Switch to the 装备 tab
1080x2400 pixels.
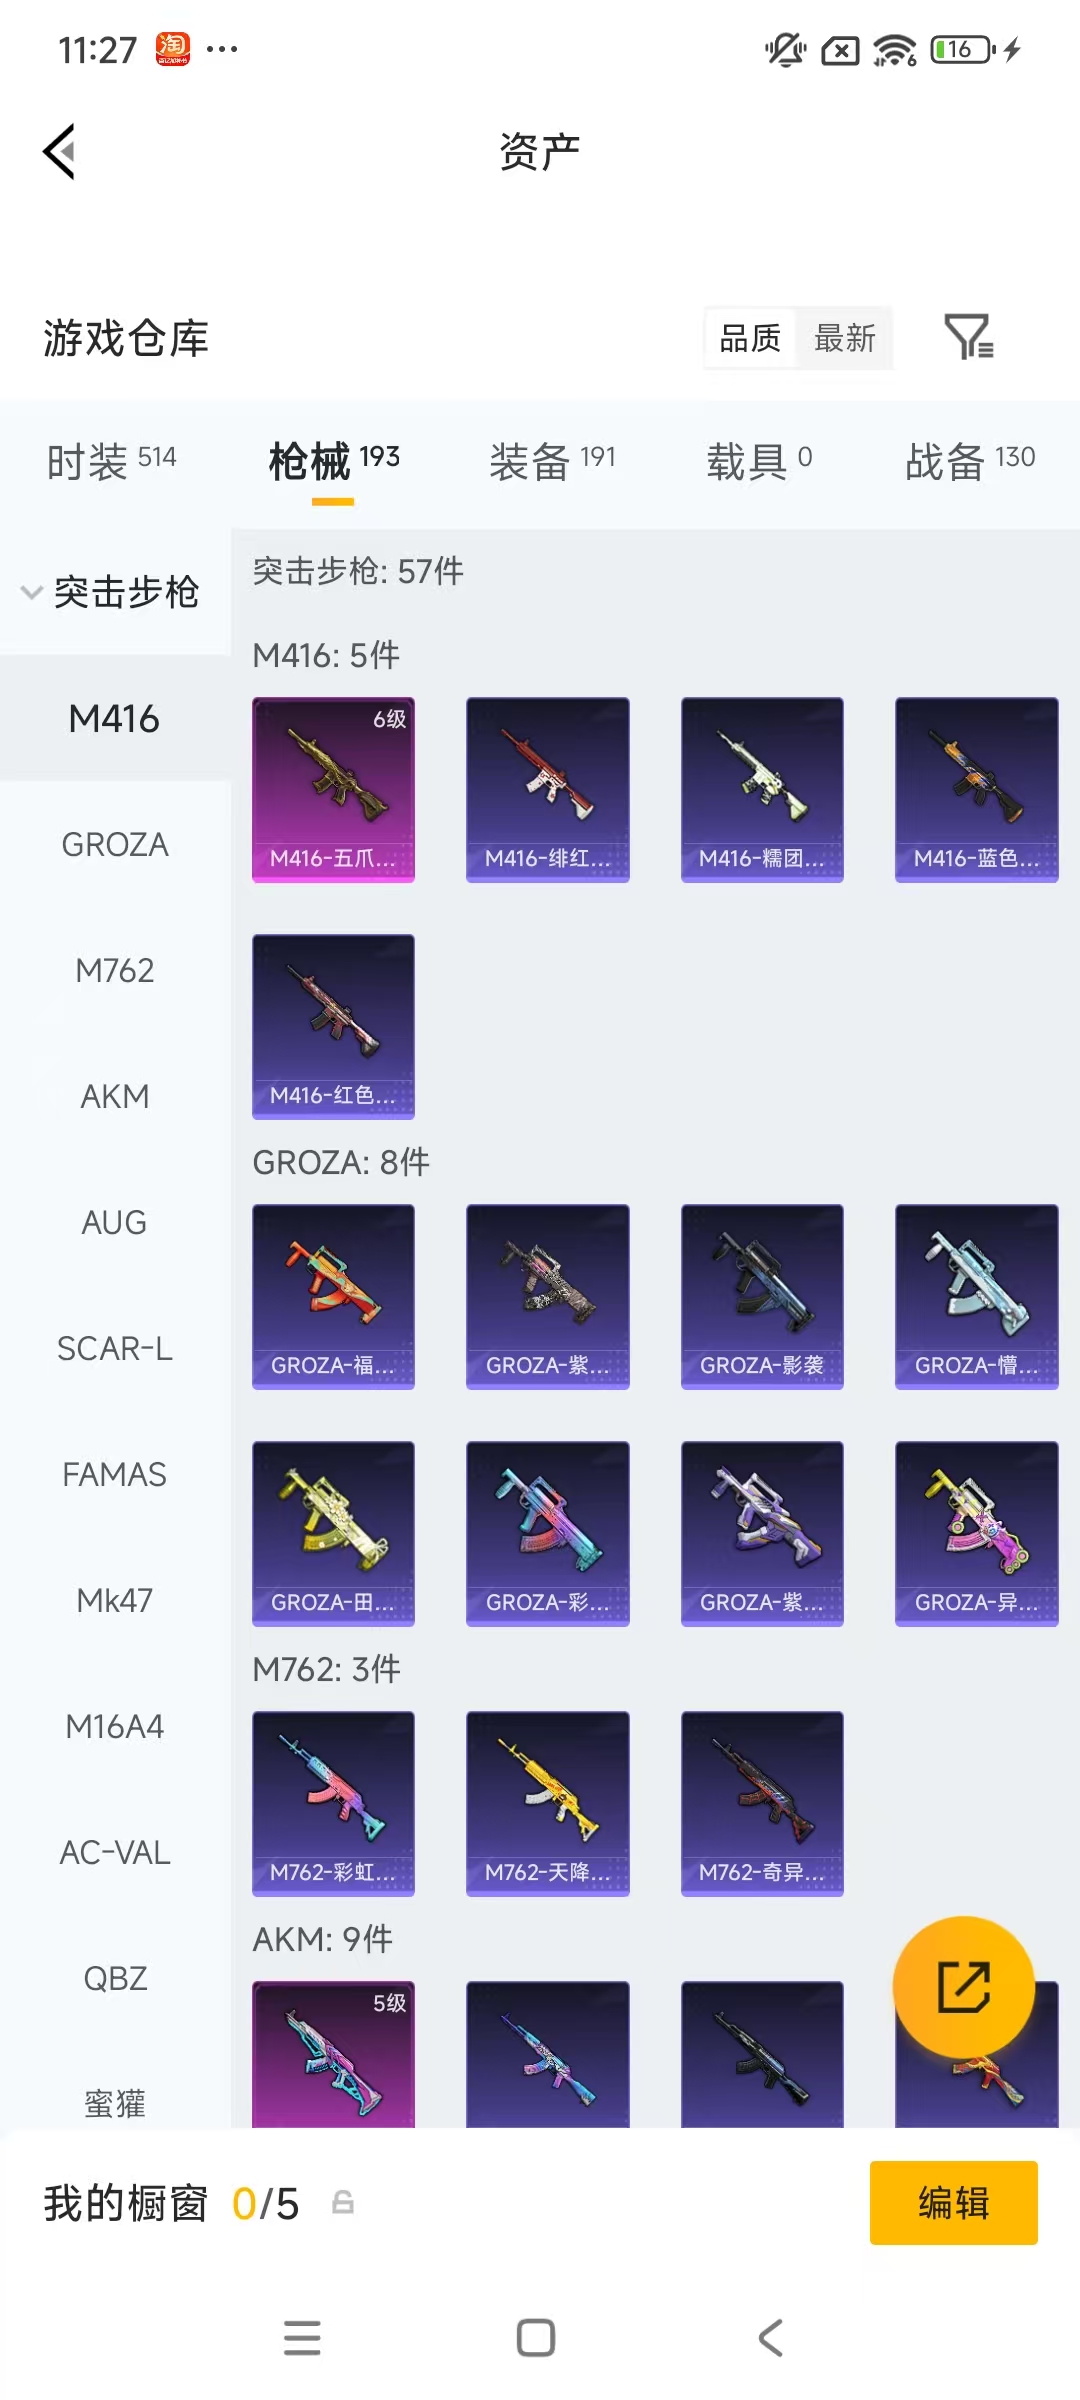point(552,461)
